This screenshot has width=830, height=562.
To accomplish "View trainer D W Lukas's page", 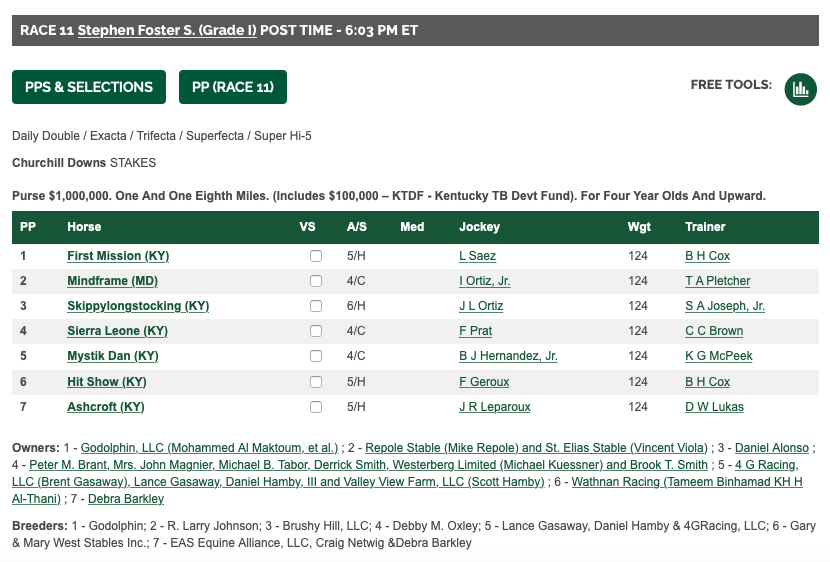I will [714, 406].
